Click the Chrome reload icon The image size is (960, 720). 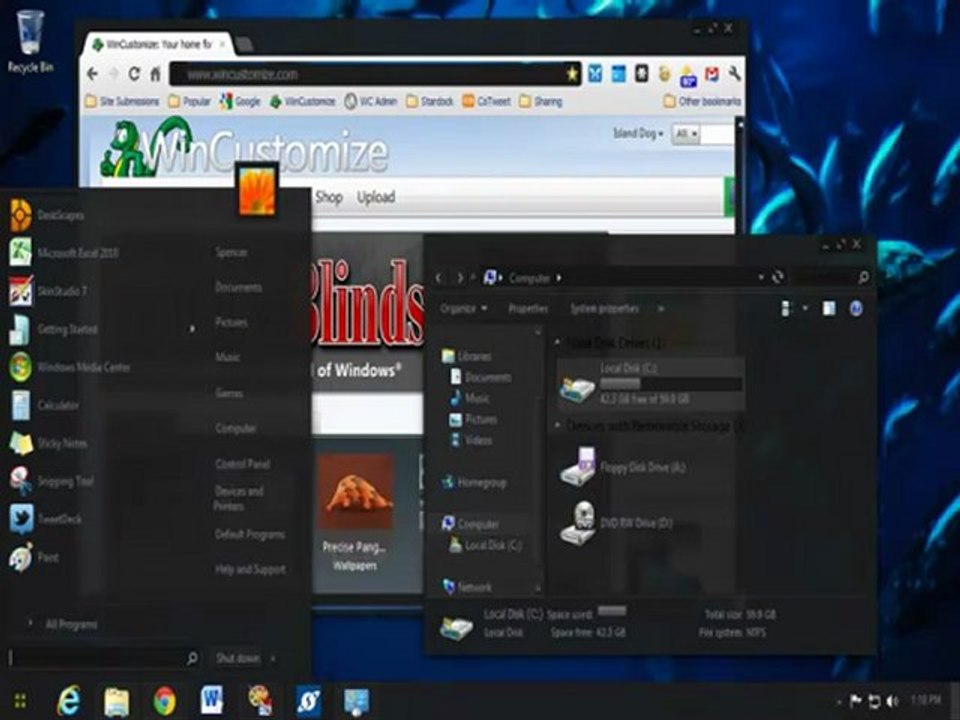[134, 74]
